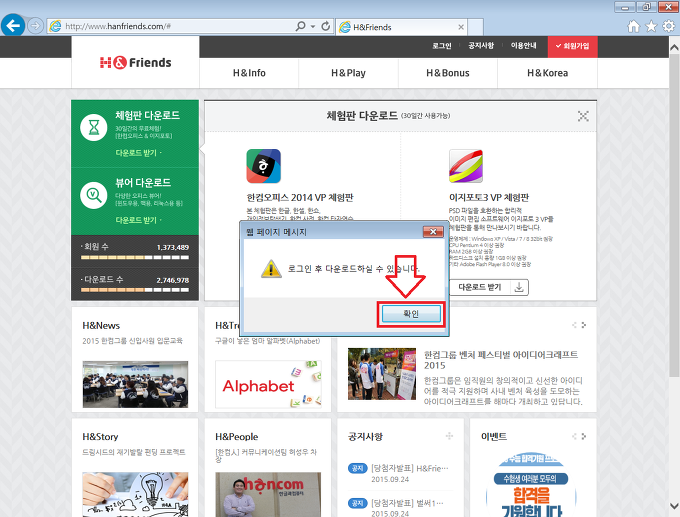Refresh the page with reload icon

326,26
